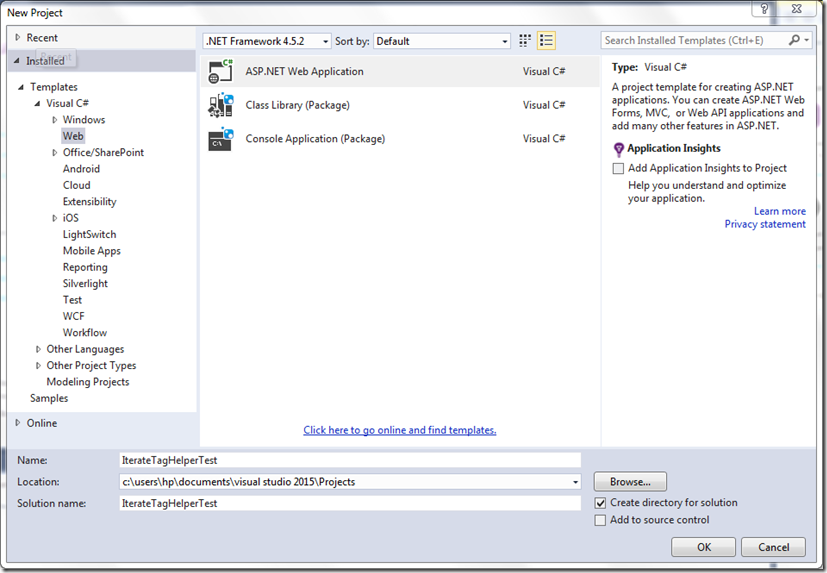The height and width of the screenshot is (573, 827).
Task: Select Console Application (Package) template icon
Action: 220,139
